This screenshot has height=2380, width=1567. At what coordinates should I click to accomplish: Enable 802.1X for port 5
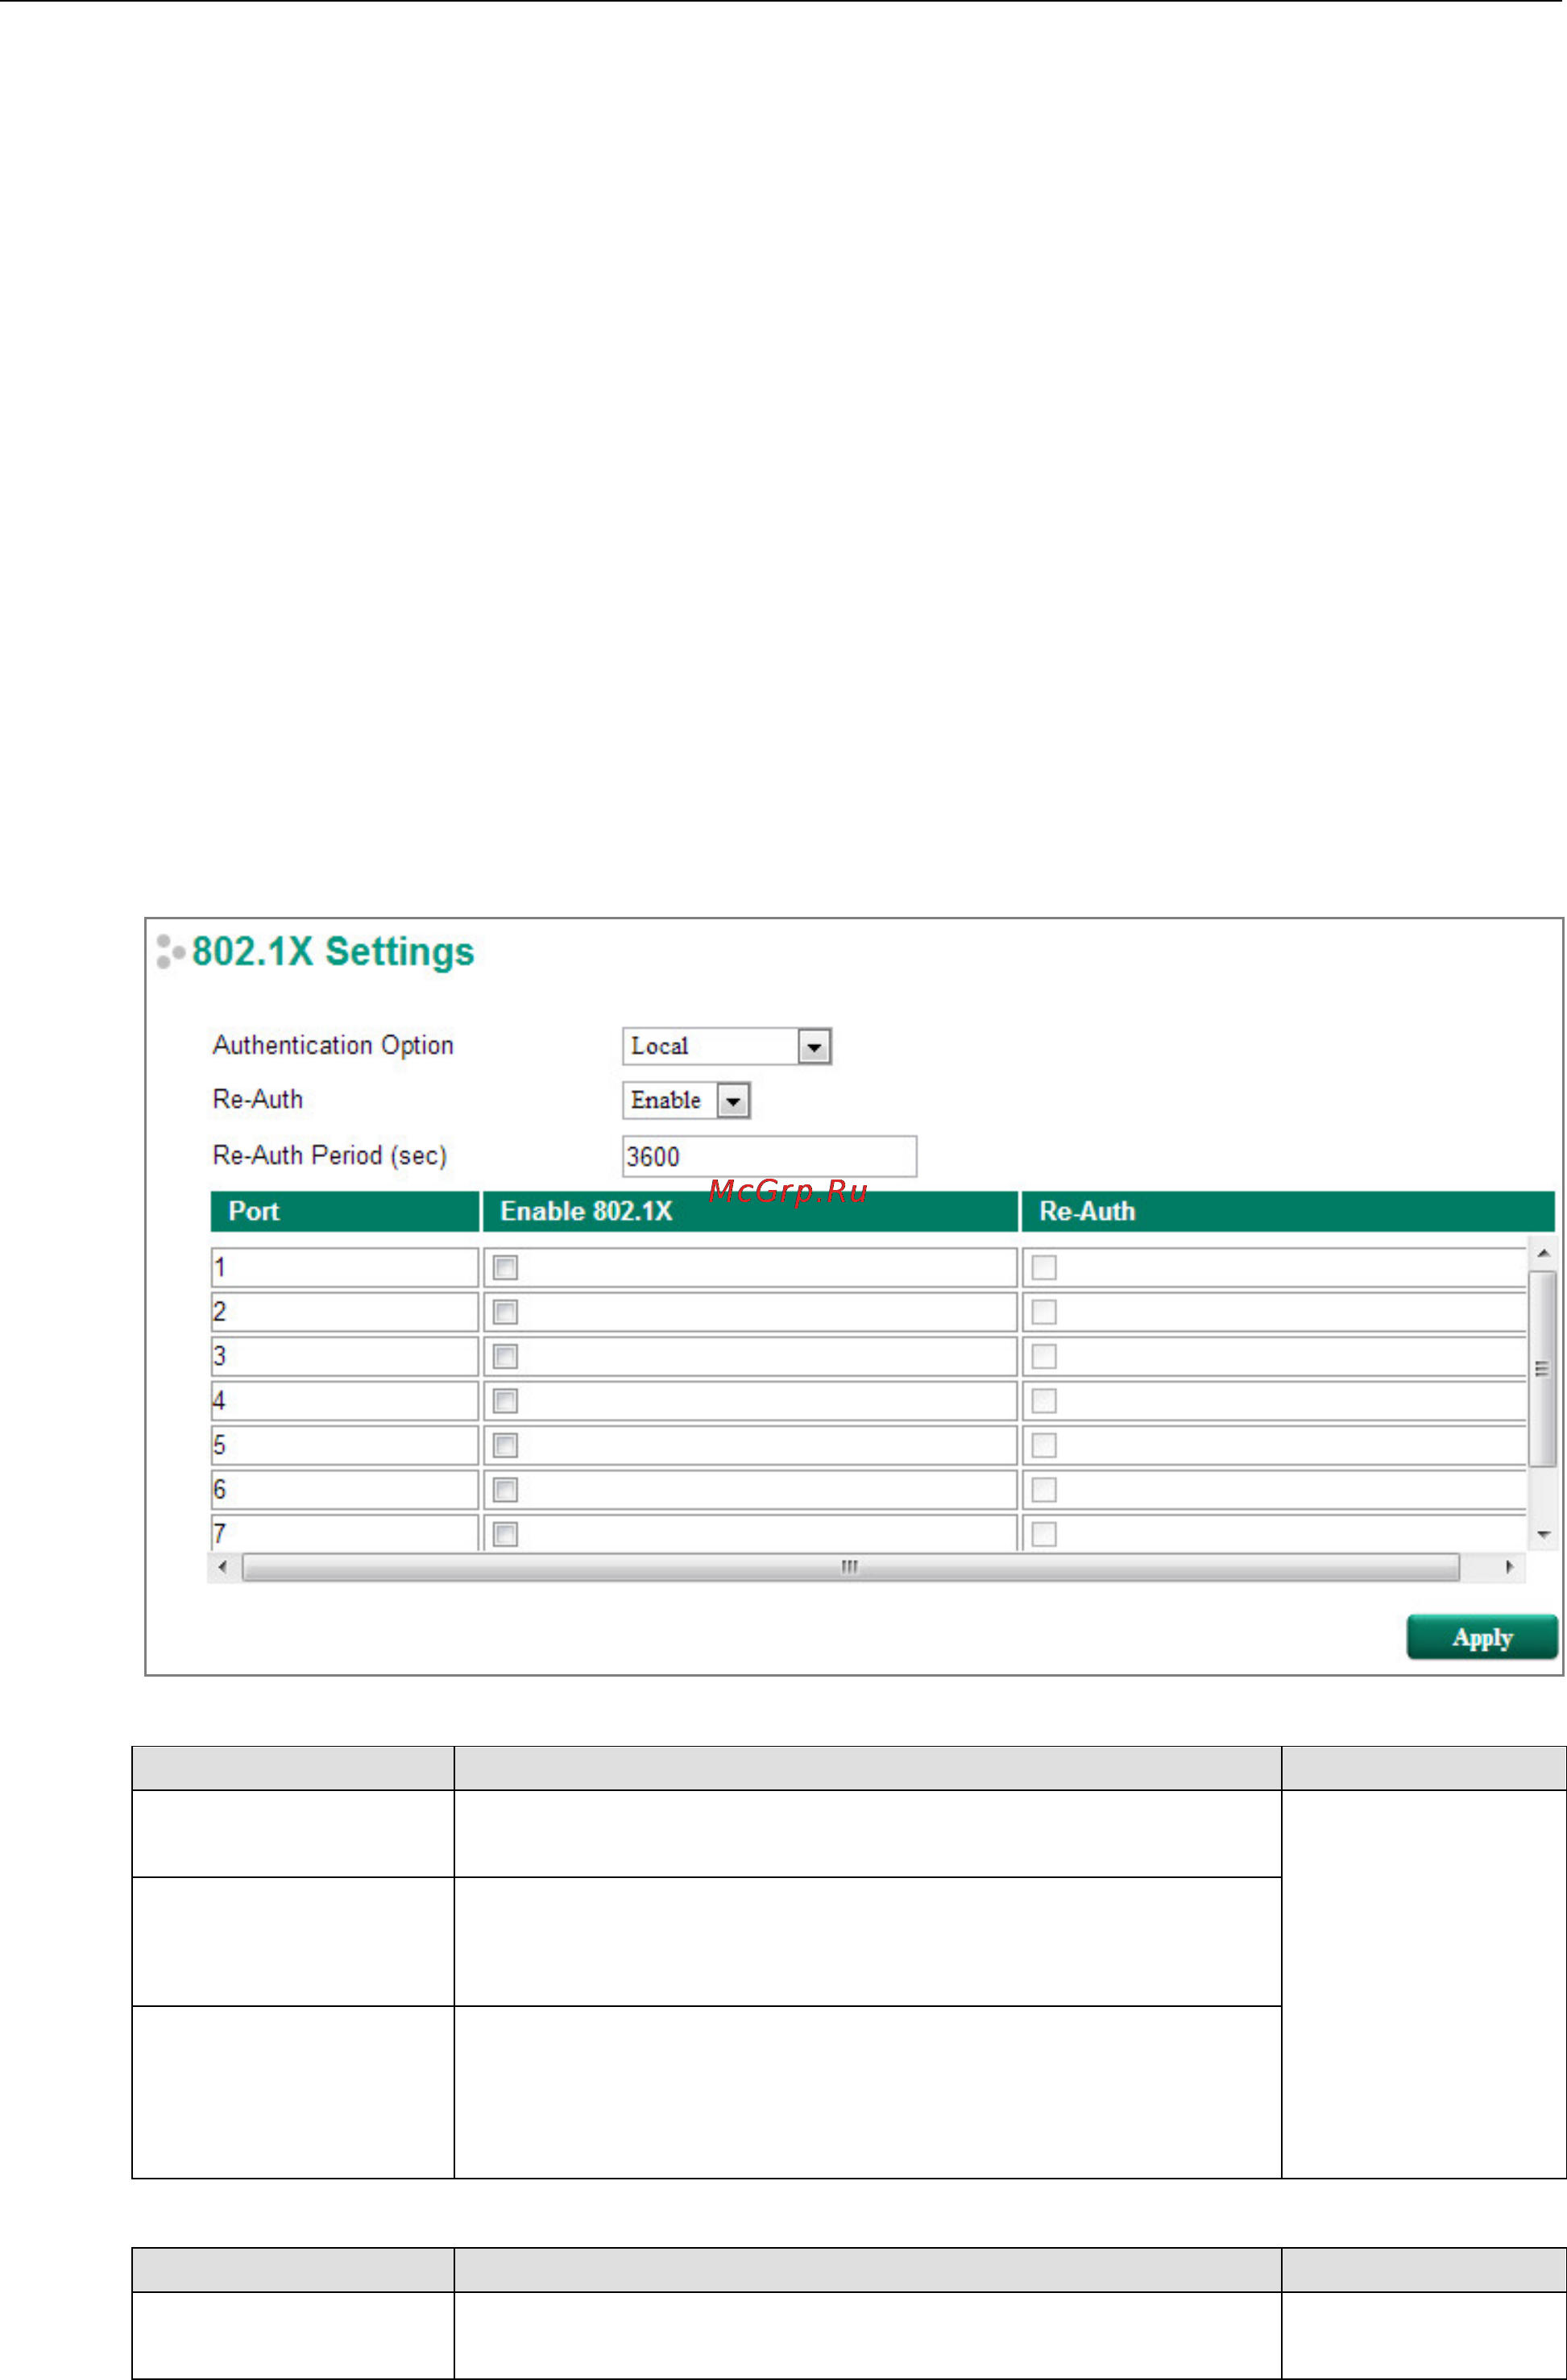[506, 1445]
